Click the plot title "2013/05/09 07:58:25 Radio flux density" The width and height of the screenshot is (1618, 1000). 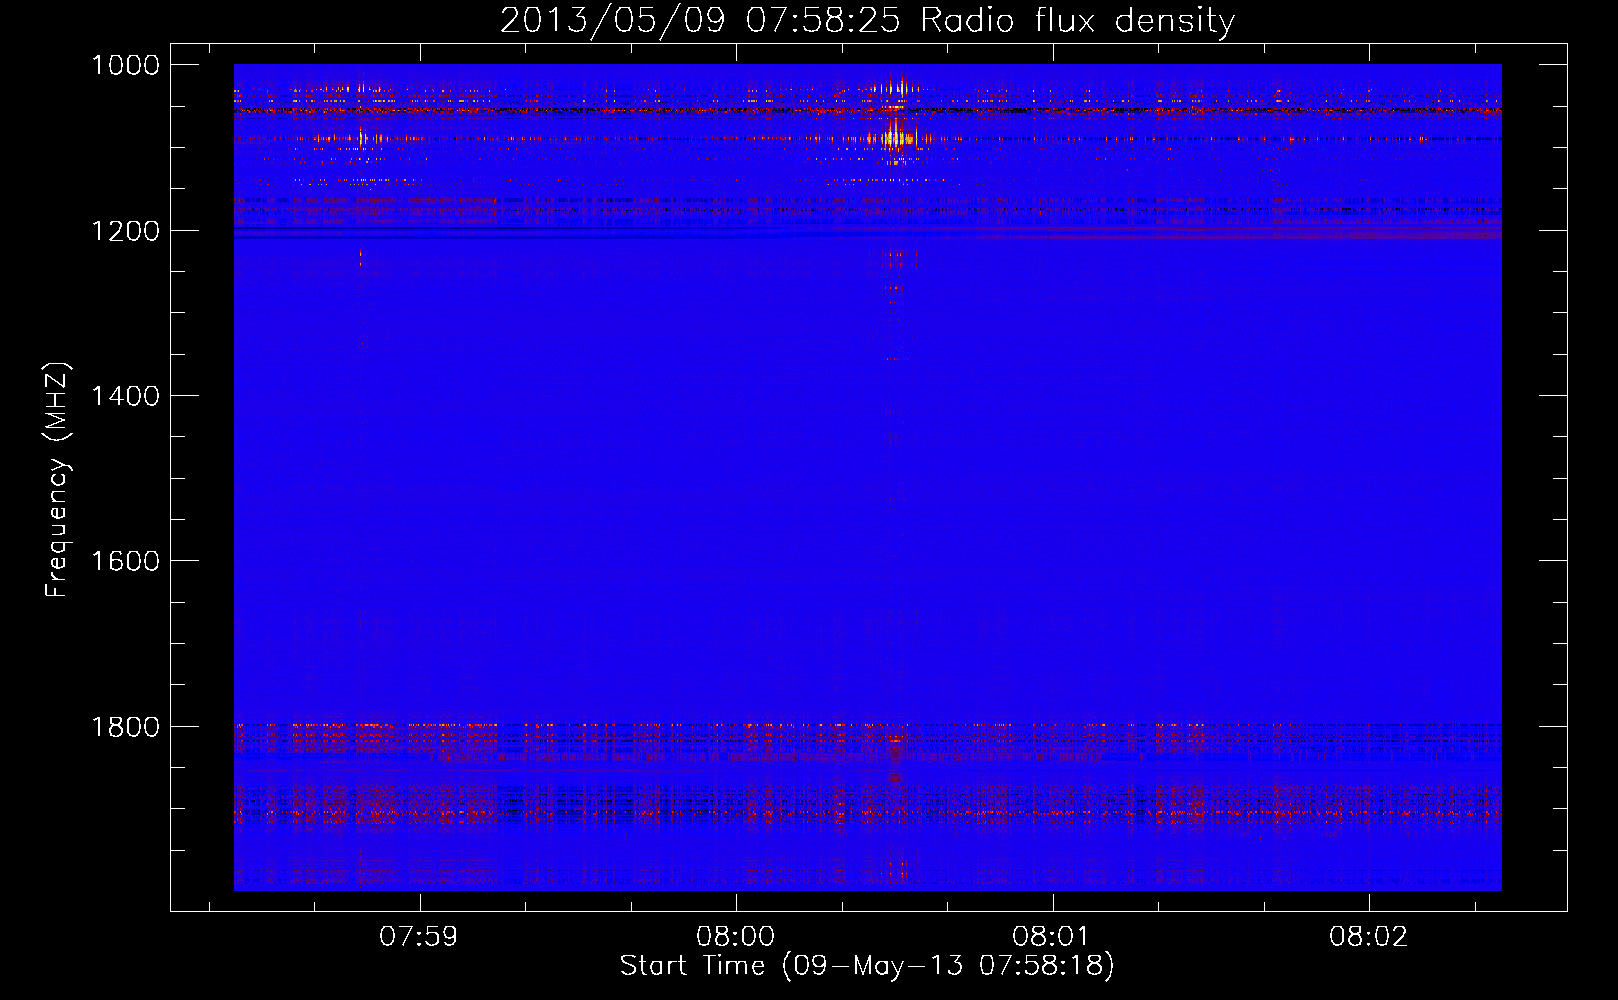[867, 20]
